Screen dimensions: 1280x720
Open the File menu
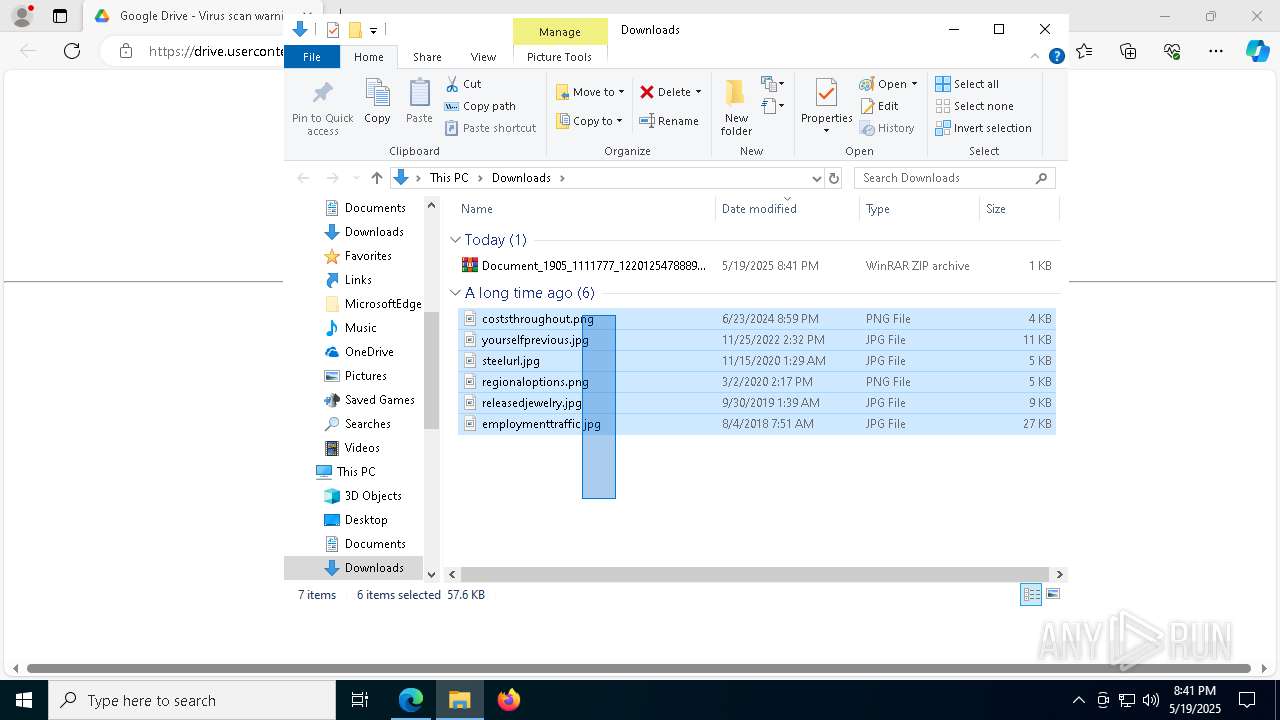point(312,57)
